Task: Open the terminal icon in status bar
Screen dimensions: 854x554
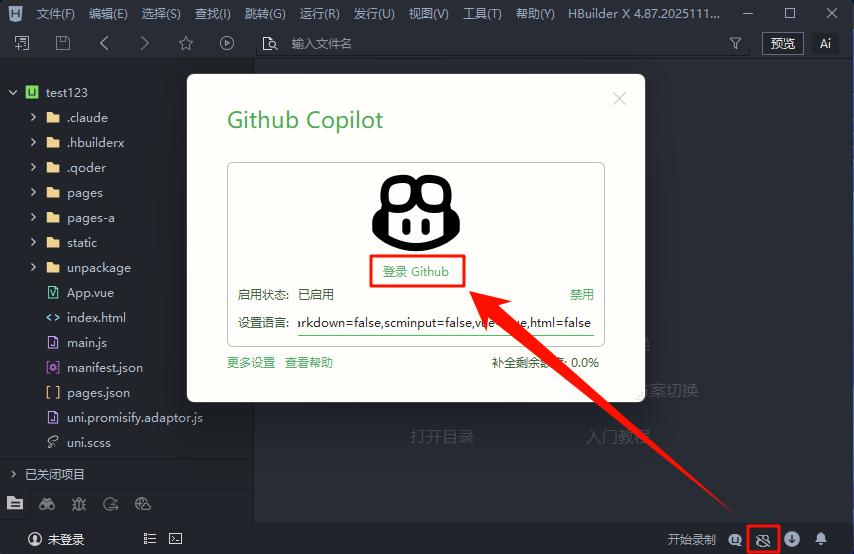Action: click(175, 539)
